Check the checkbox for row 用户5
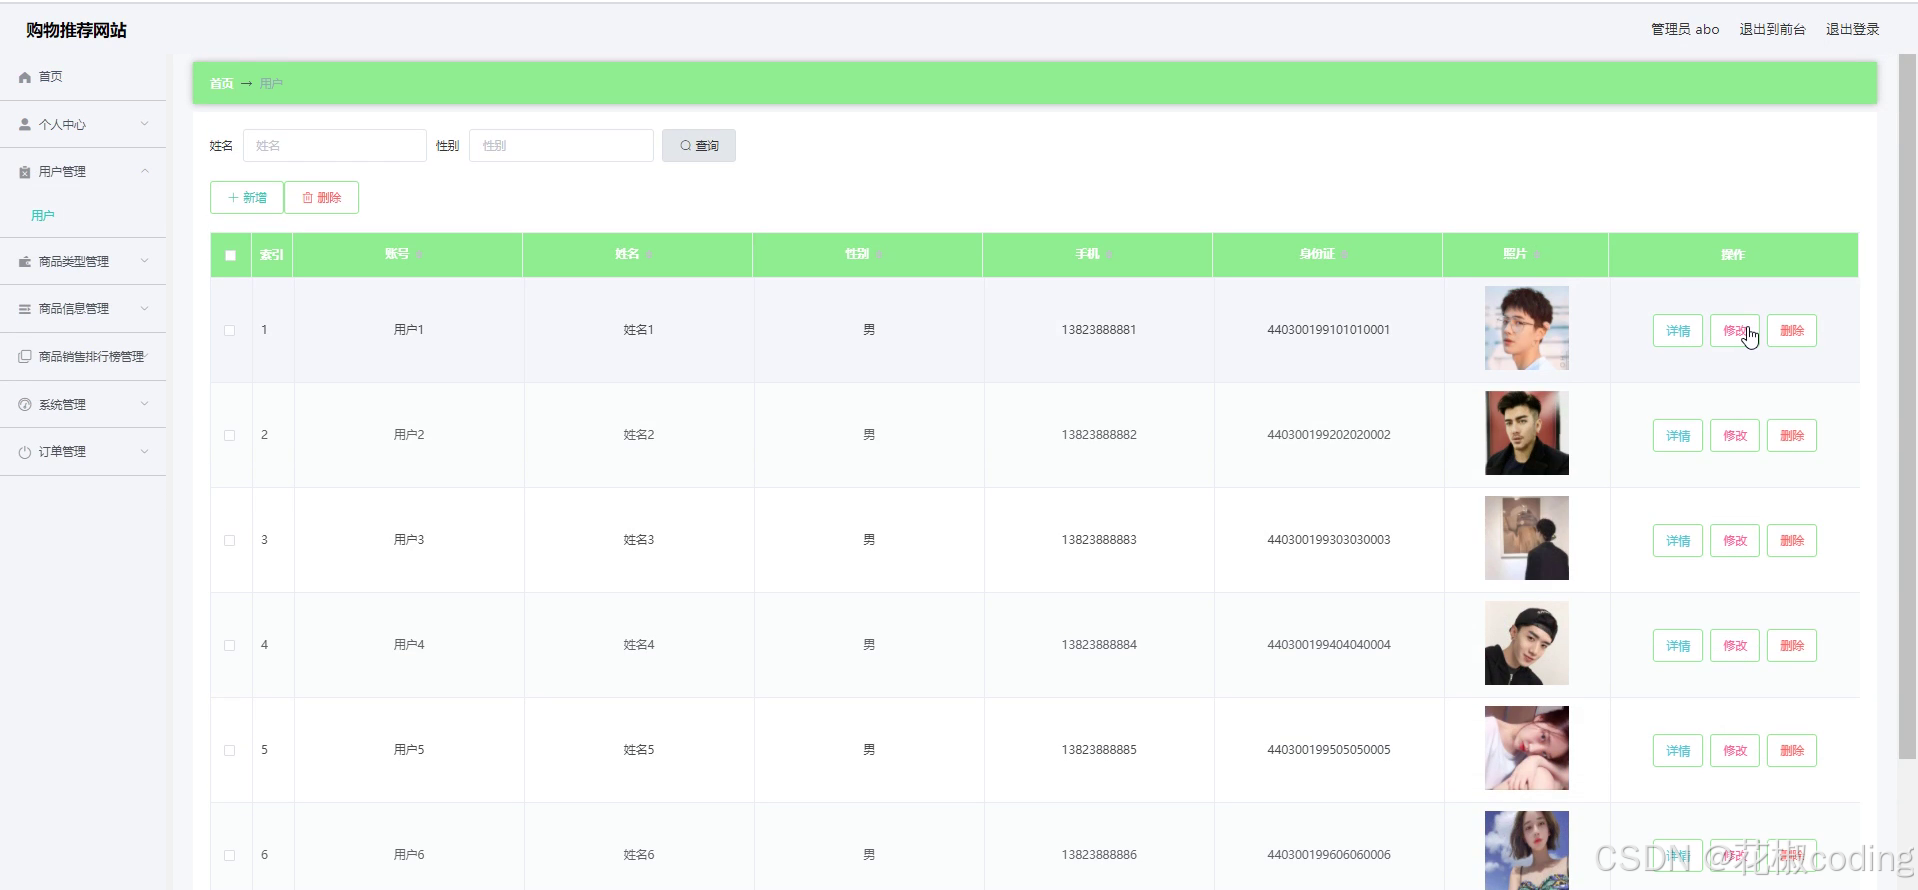Screen dimensions: 1918x890 pyautogui.click(x=230, y=750)
